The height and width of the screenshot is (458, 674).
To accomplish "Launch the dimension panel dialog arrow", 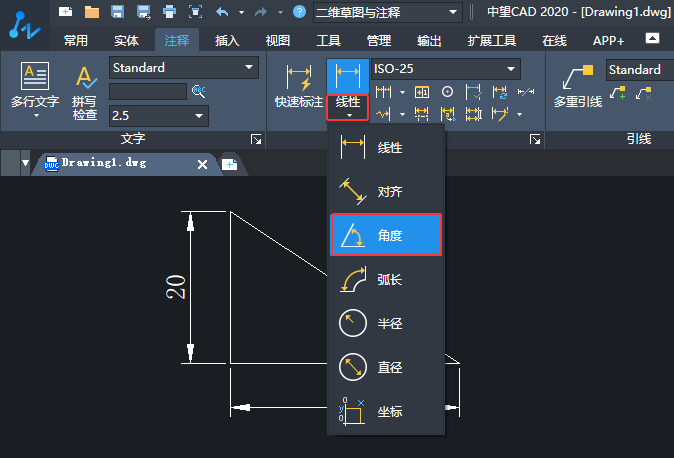I will pyautogui.click(x=535, y=139).
